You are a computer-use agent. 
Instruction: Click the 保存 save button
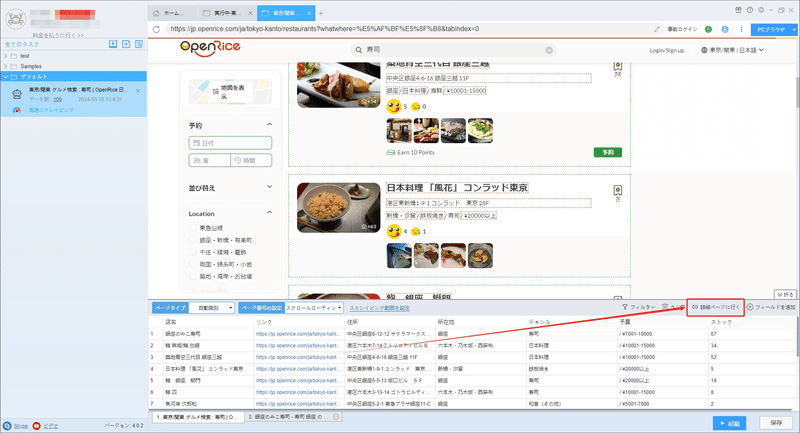tap(776, 423)
